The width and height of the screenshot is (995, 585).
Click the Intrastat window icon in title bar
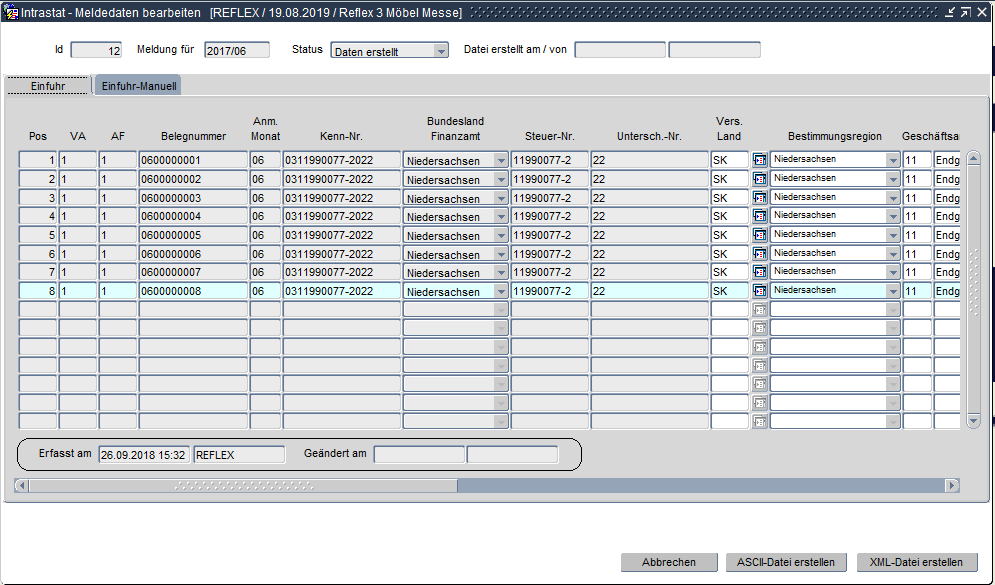(11, 13)
